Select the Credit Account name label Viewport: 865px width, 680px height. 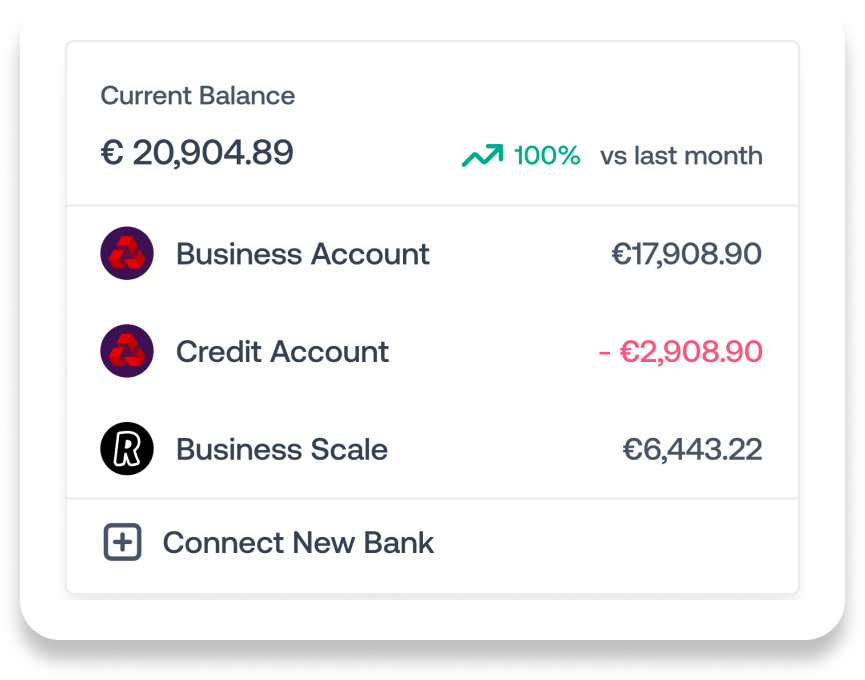click(282, 352)
